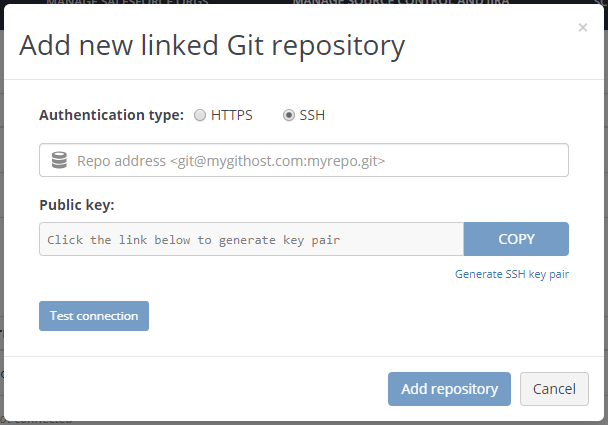Image resolution: width=608 pixels, height=425 pixels.
Task: Cancel the add repository dialog
Action: (x=554, y=389)
